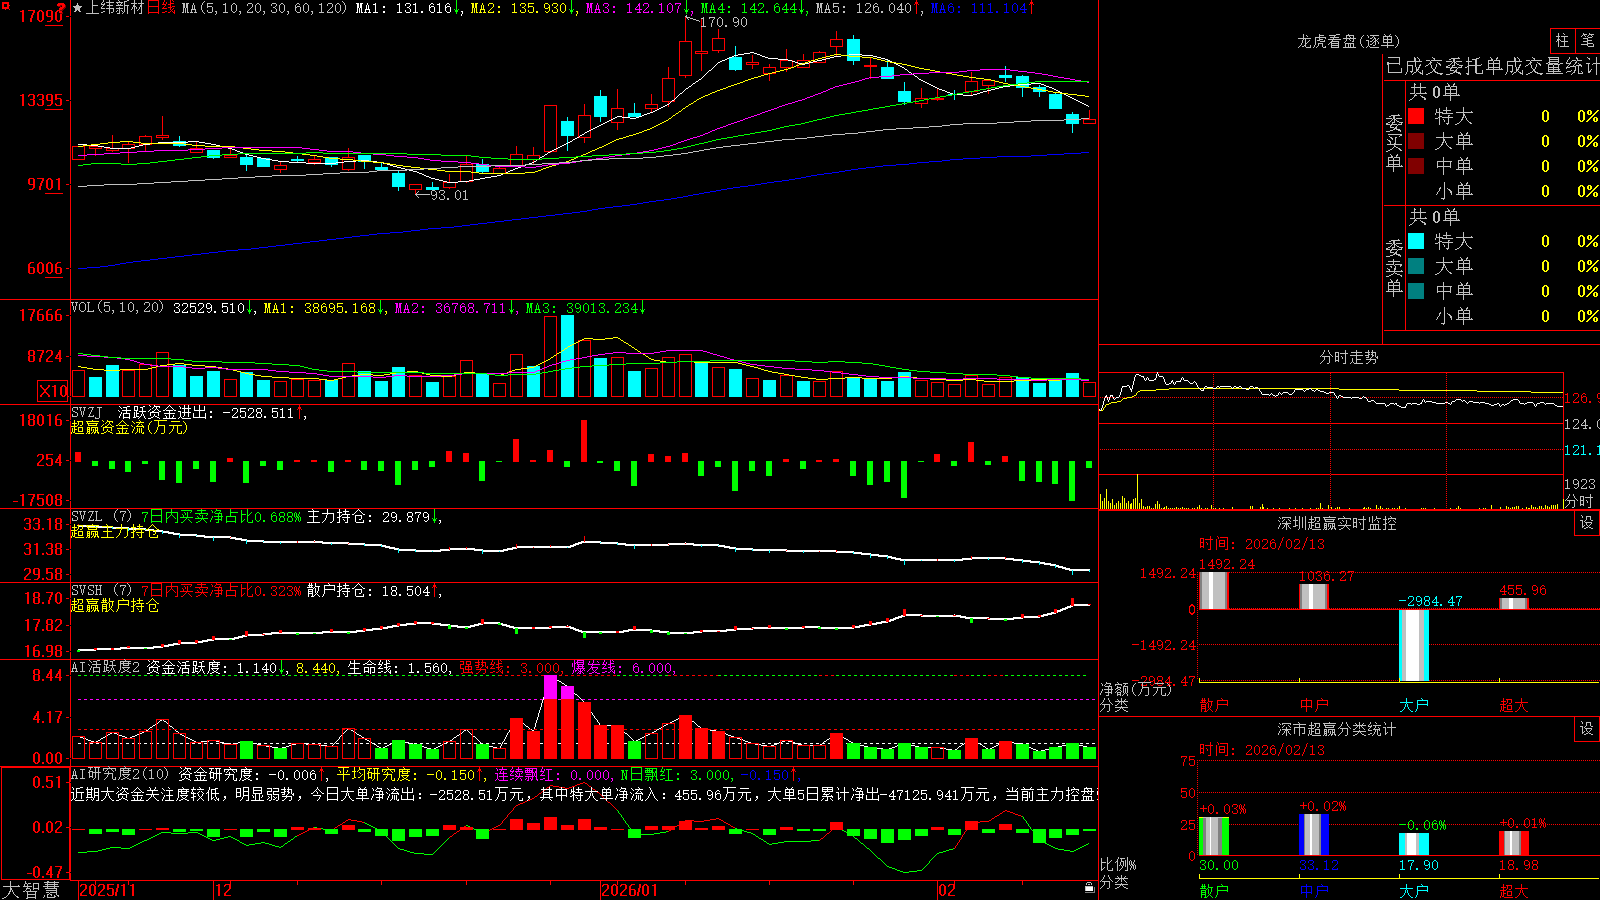Viewport: 1600px width, 900px height.
Task: Click the 超赢资金流(万元) label
Action: (x=129, y=427)
